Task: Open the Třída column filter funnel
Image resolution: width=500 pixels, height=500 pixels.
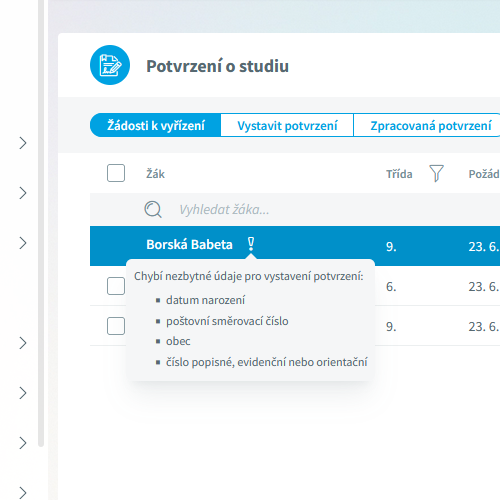Action: (x=436, y=173)
